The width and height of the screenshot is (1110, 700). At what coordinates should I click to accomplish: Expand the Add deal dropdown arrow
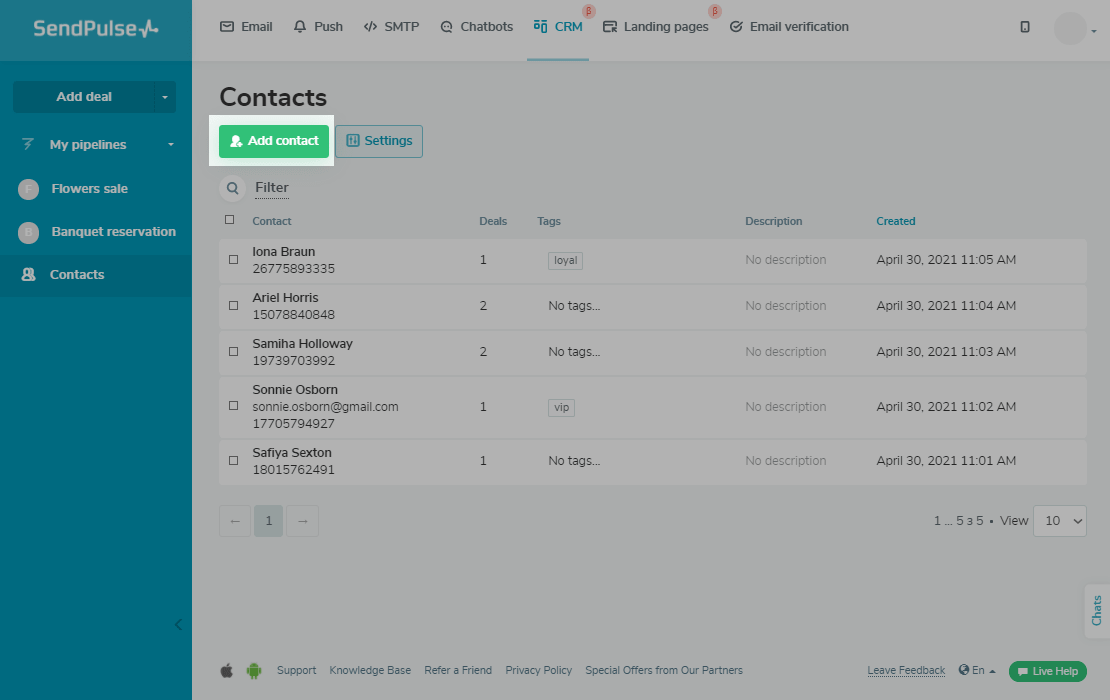tap(165, 97)
